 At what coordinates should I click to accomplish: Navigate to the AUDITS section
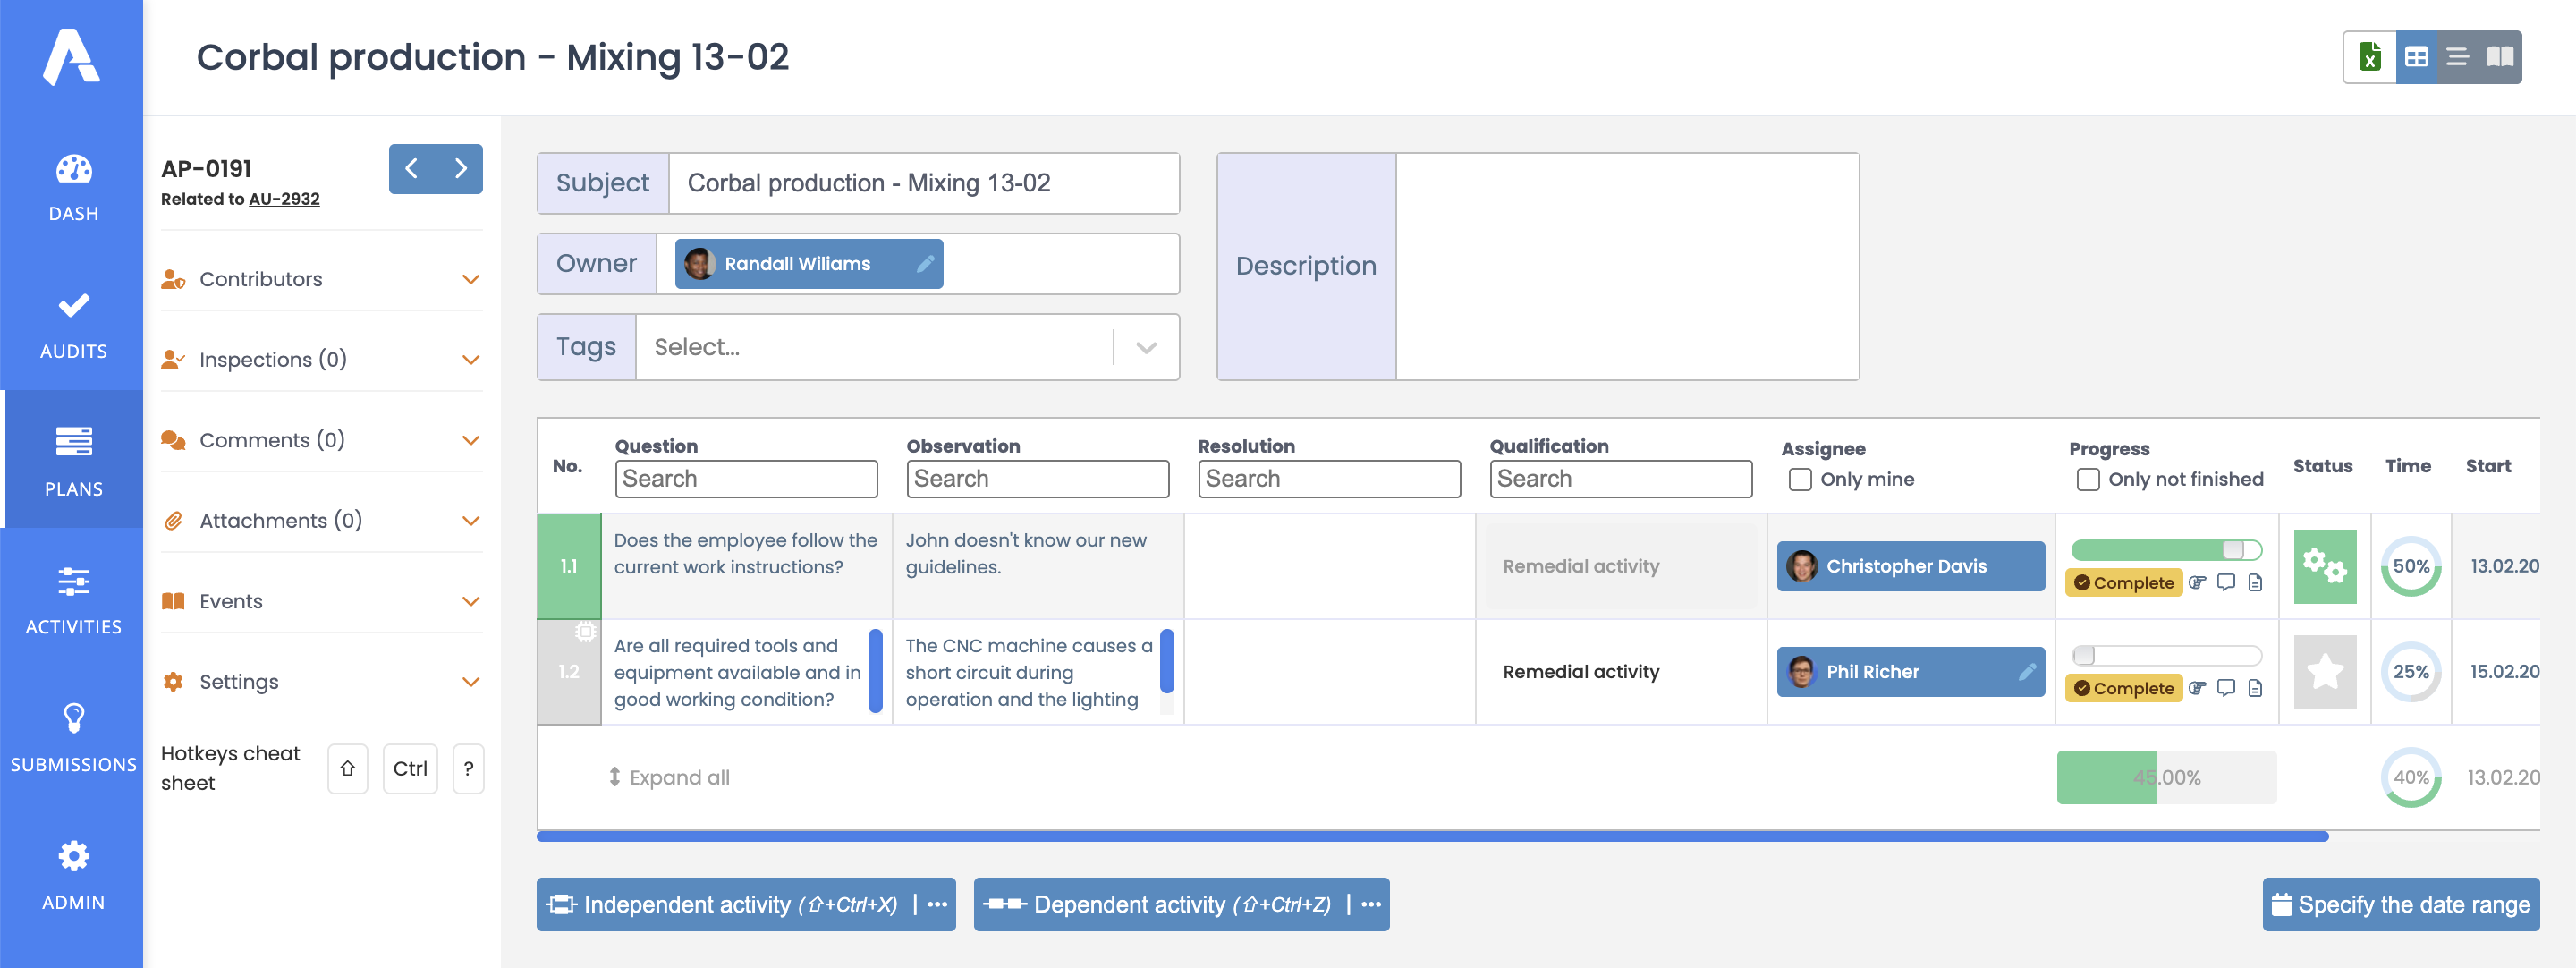[x=73, y=322]
